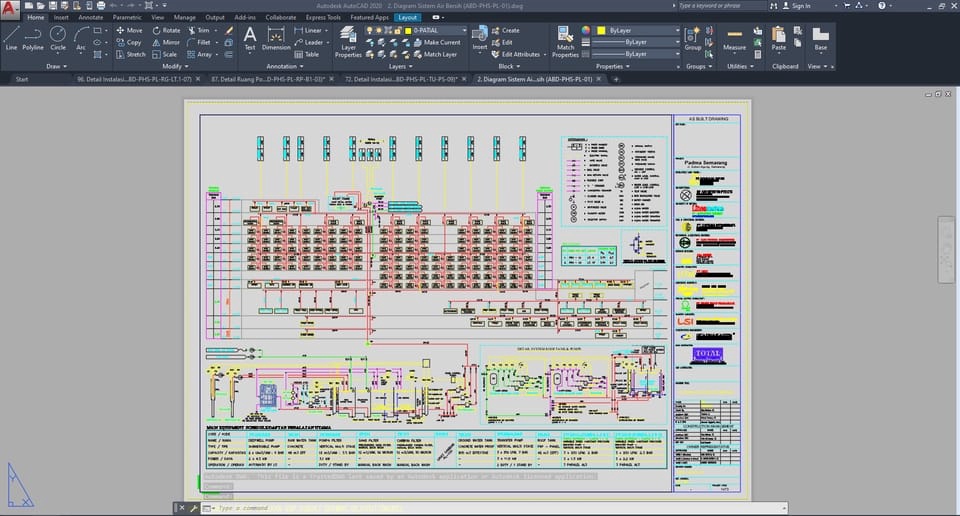This screenshot has height=516, width=960.
Task: Expand the Utilities panel
Action: (740, 66)
